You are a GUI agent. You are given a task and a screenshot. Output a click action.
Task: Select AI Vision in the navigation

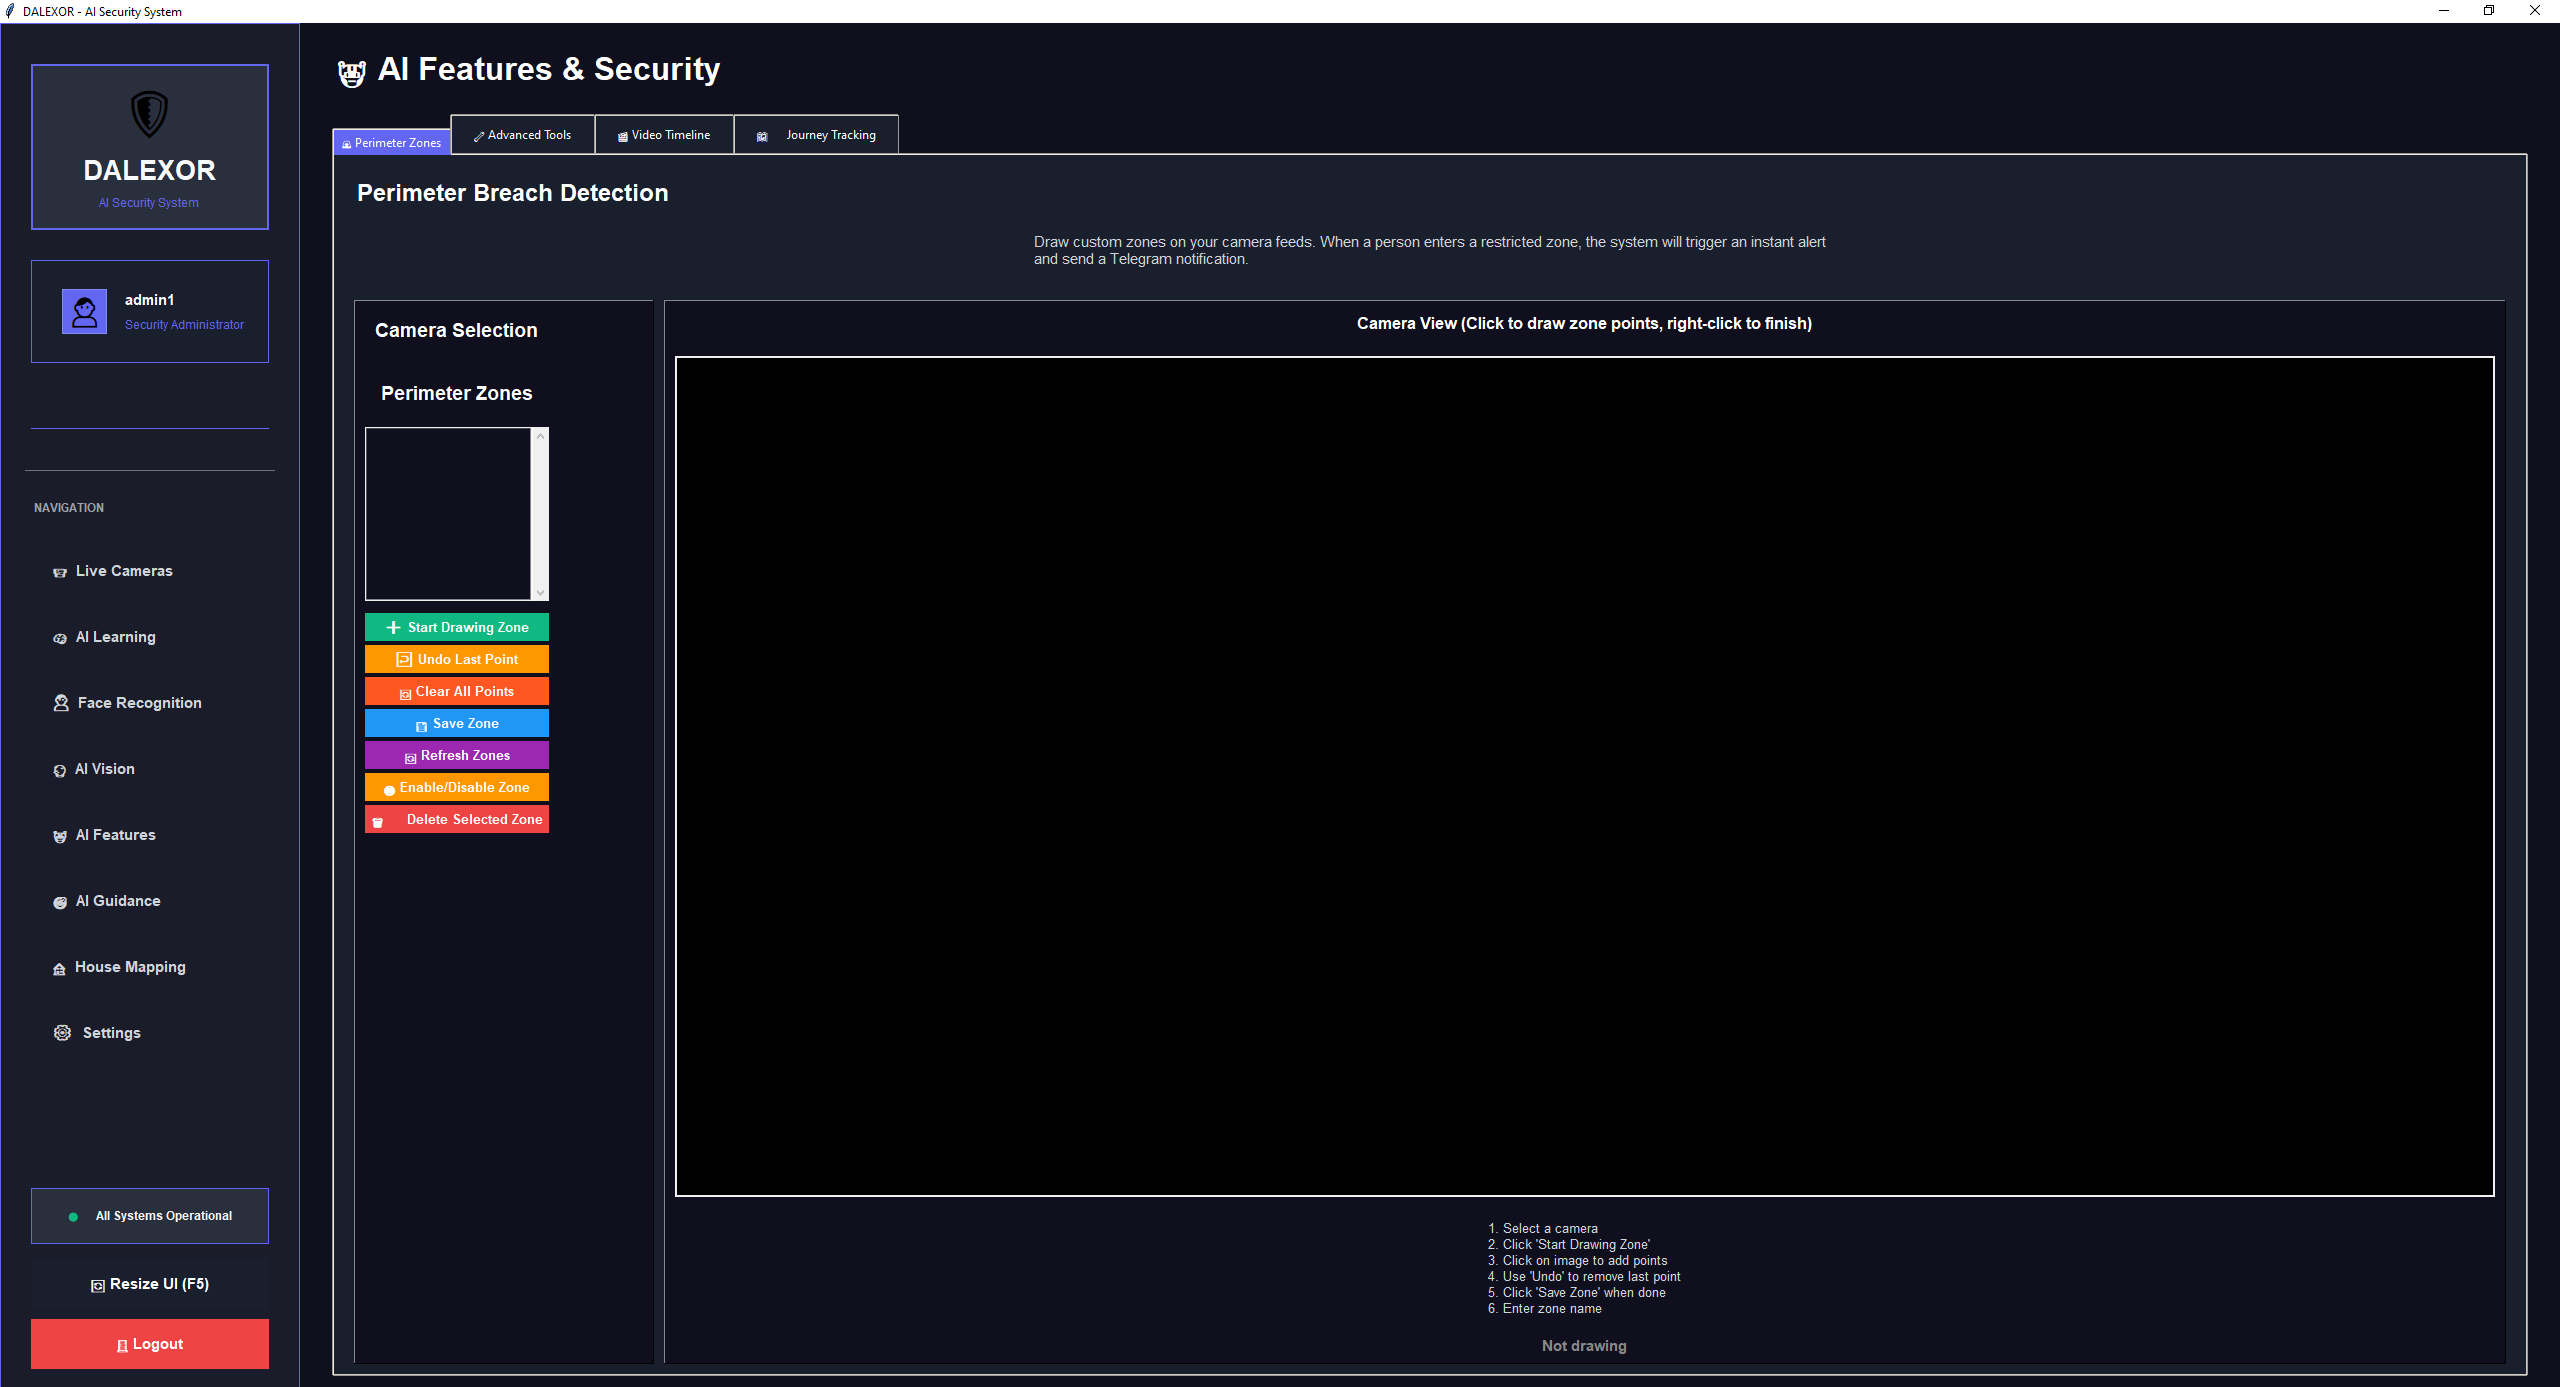(x=105, y=769)
